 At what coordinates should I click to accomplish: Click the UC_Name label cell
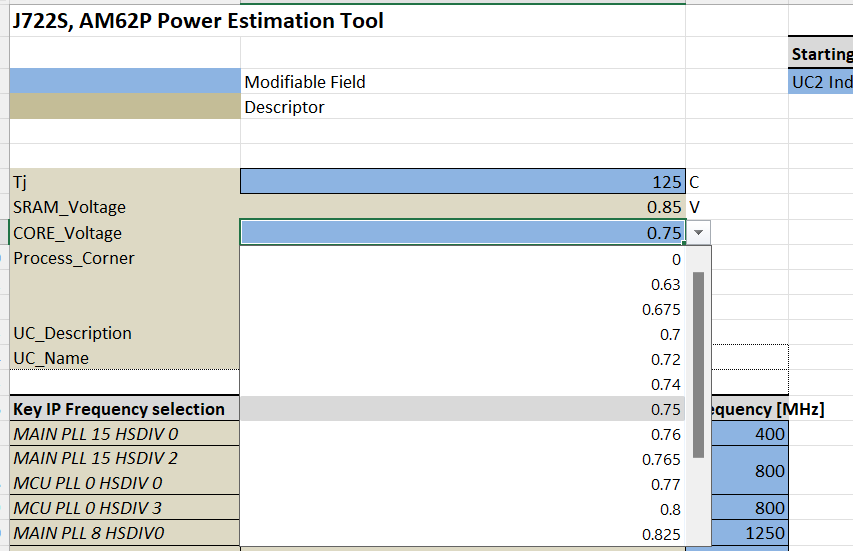coord(125,358)
